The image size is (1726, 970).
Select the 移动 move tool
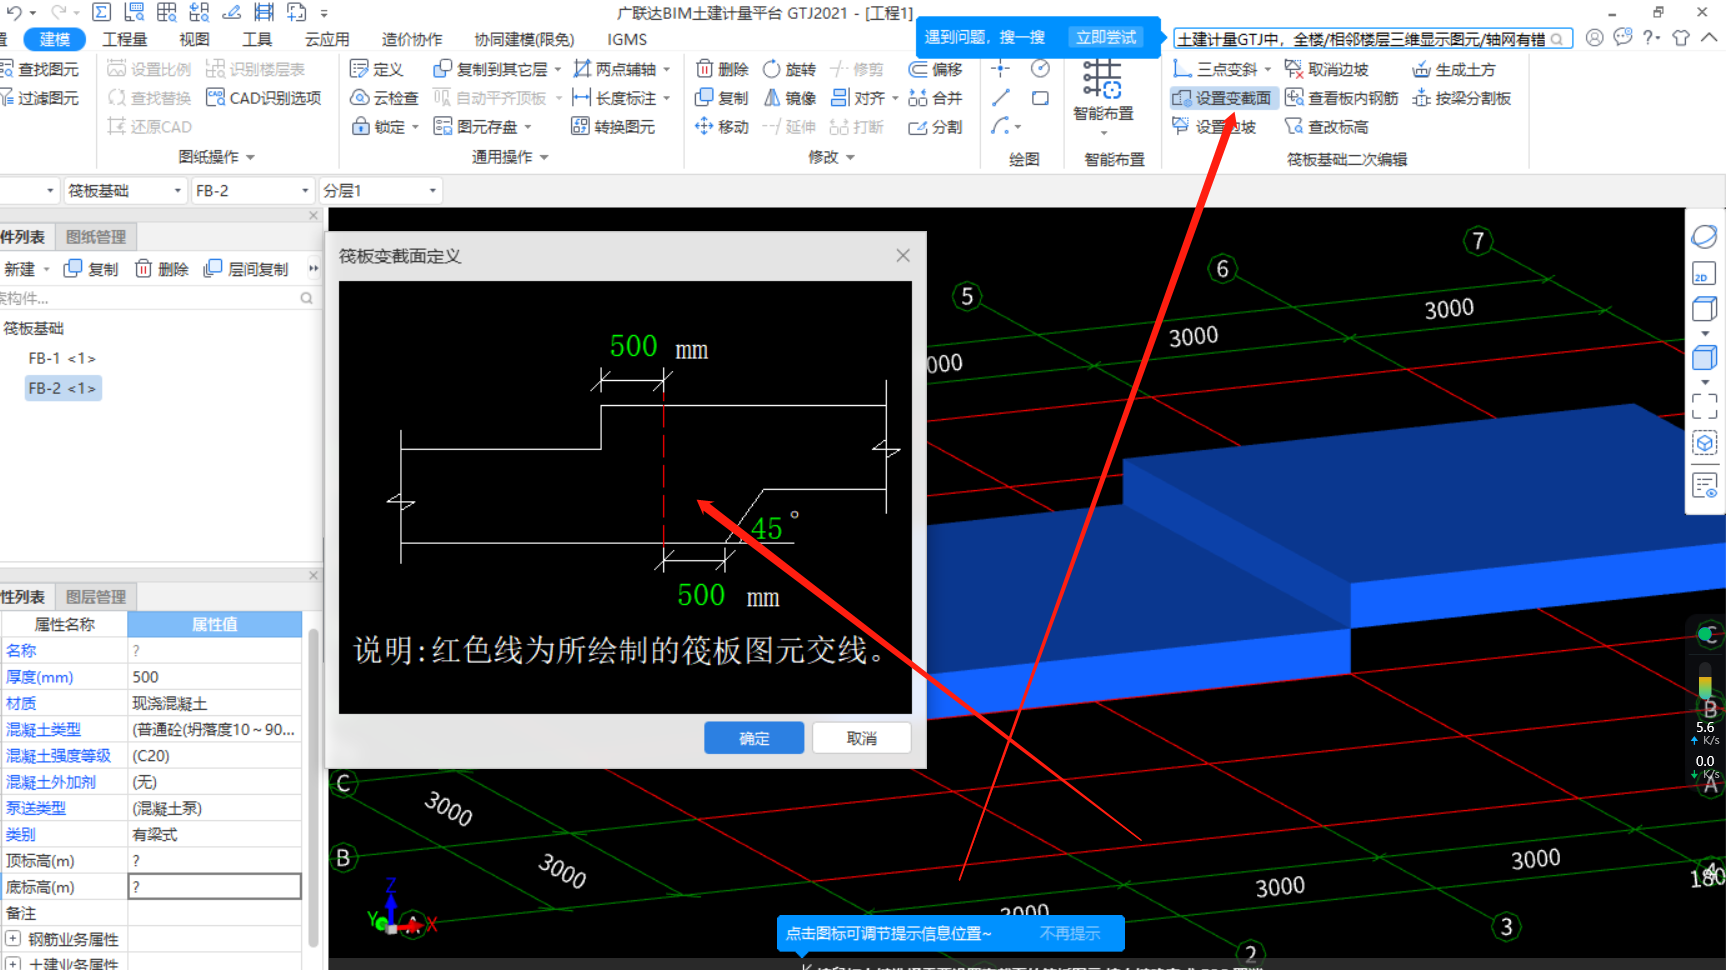point(722,127)
